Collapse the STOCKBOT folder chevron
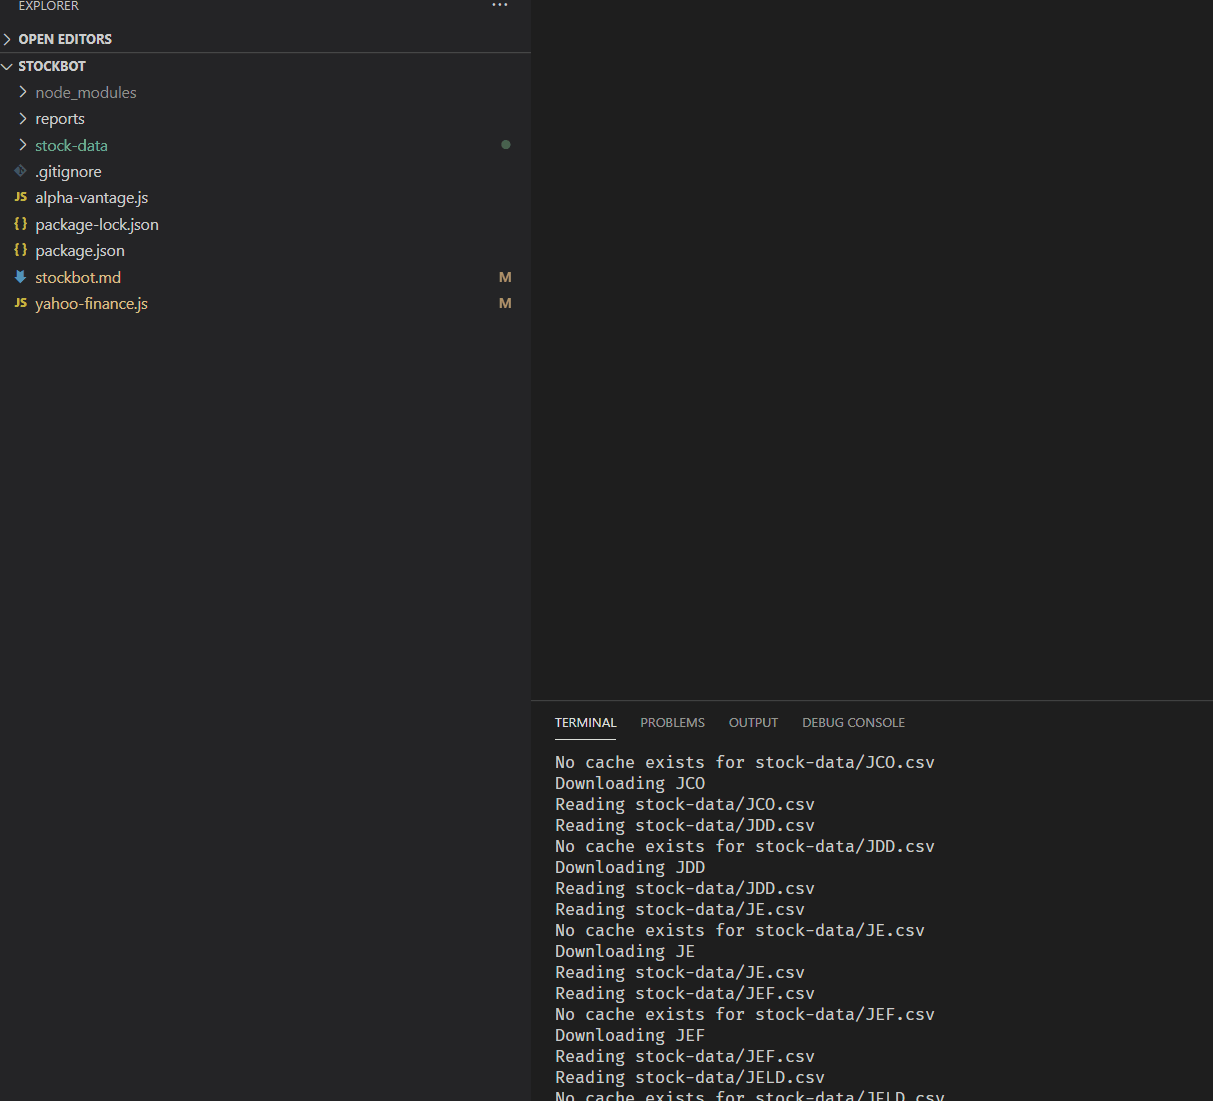The image size is (1213, 1101). click(8, 66)
